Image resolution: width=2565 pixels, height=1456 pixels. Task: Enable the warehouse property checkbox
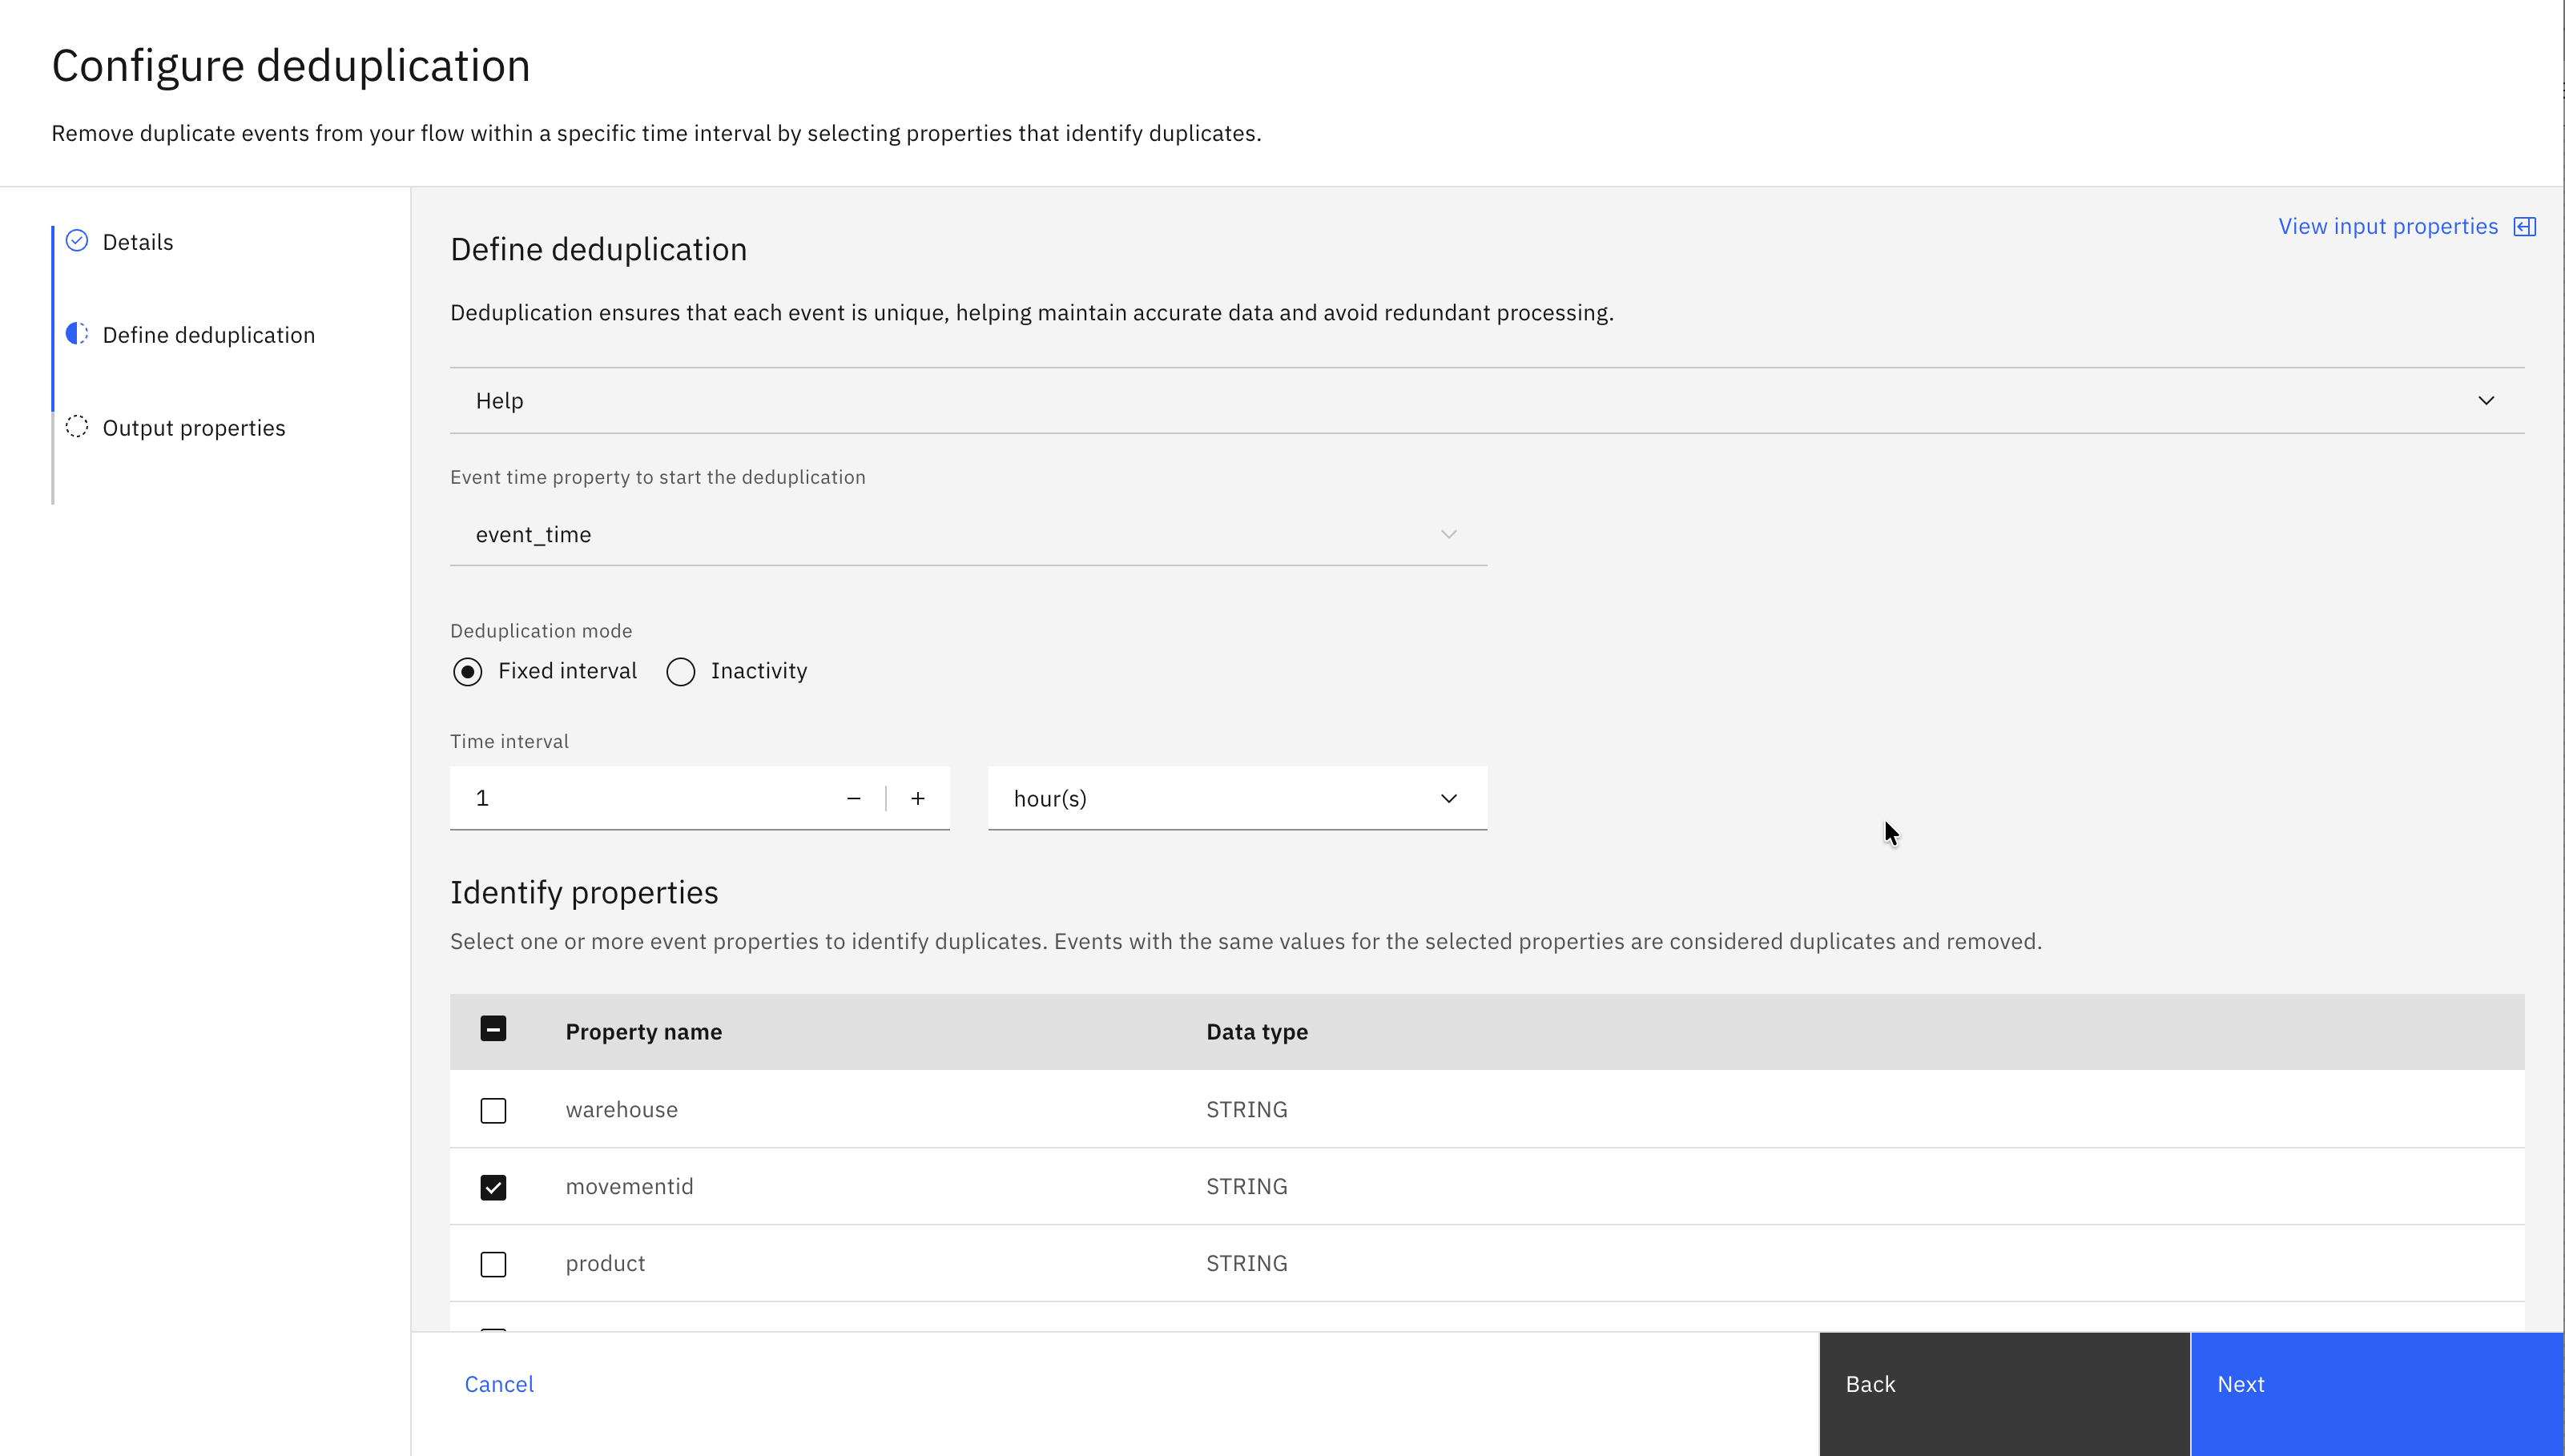coord(493,1110)
